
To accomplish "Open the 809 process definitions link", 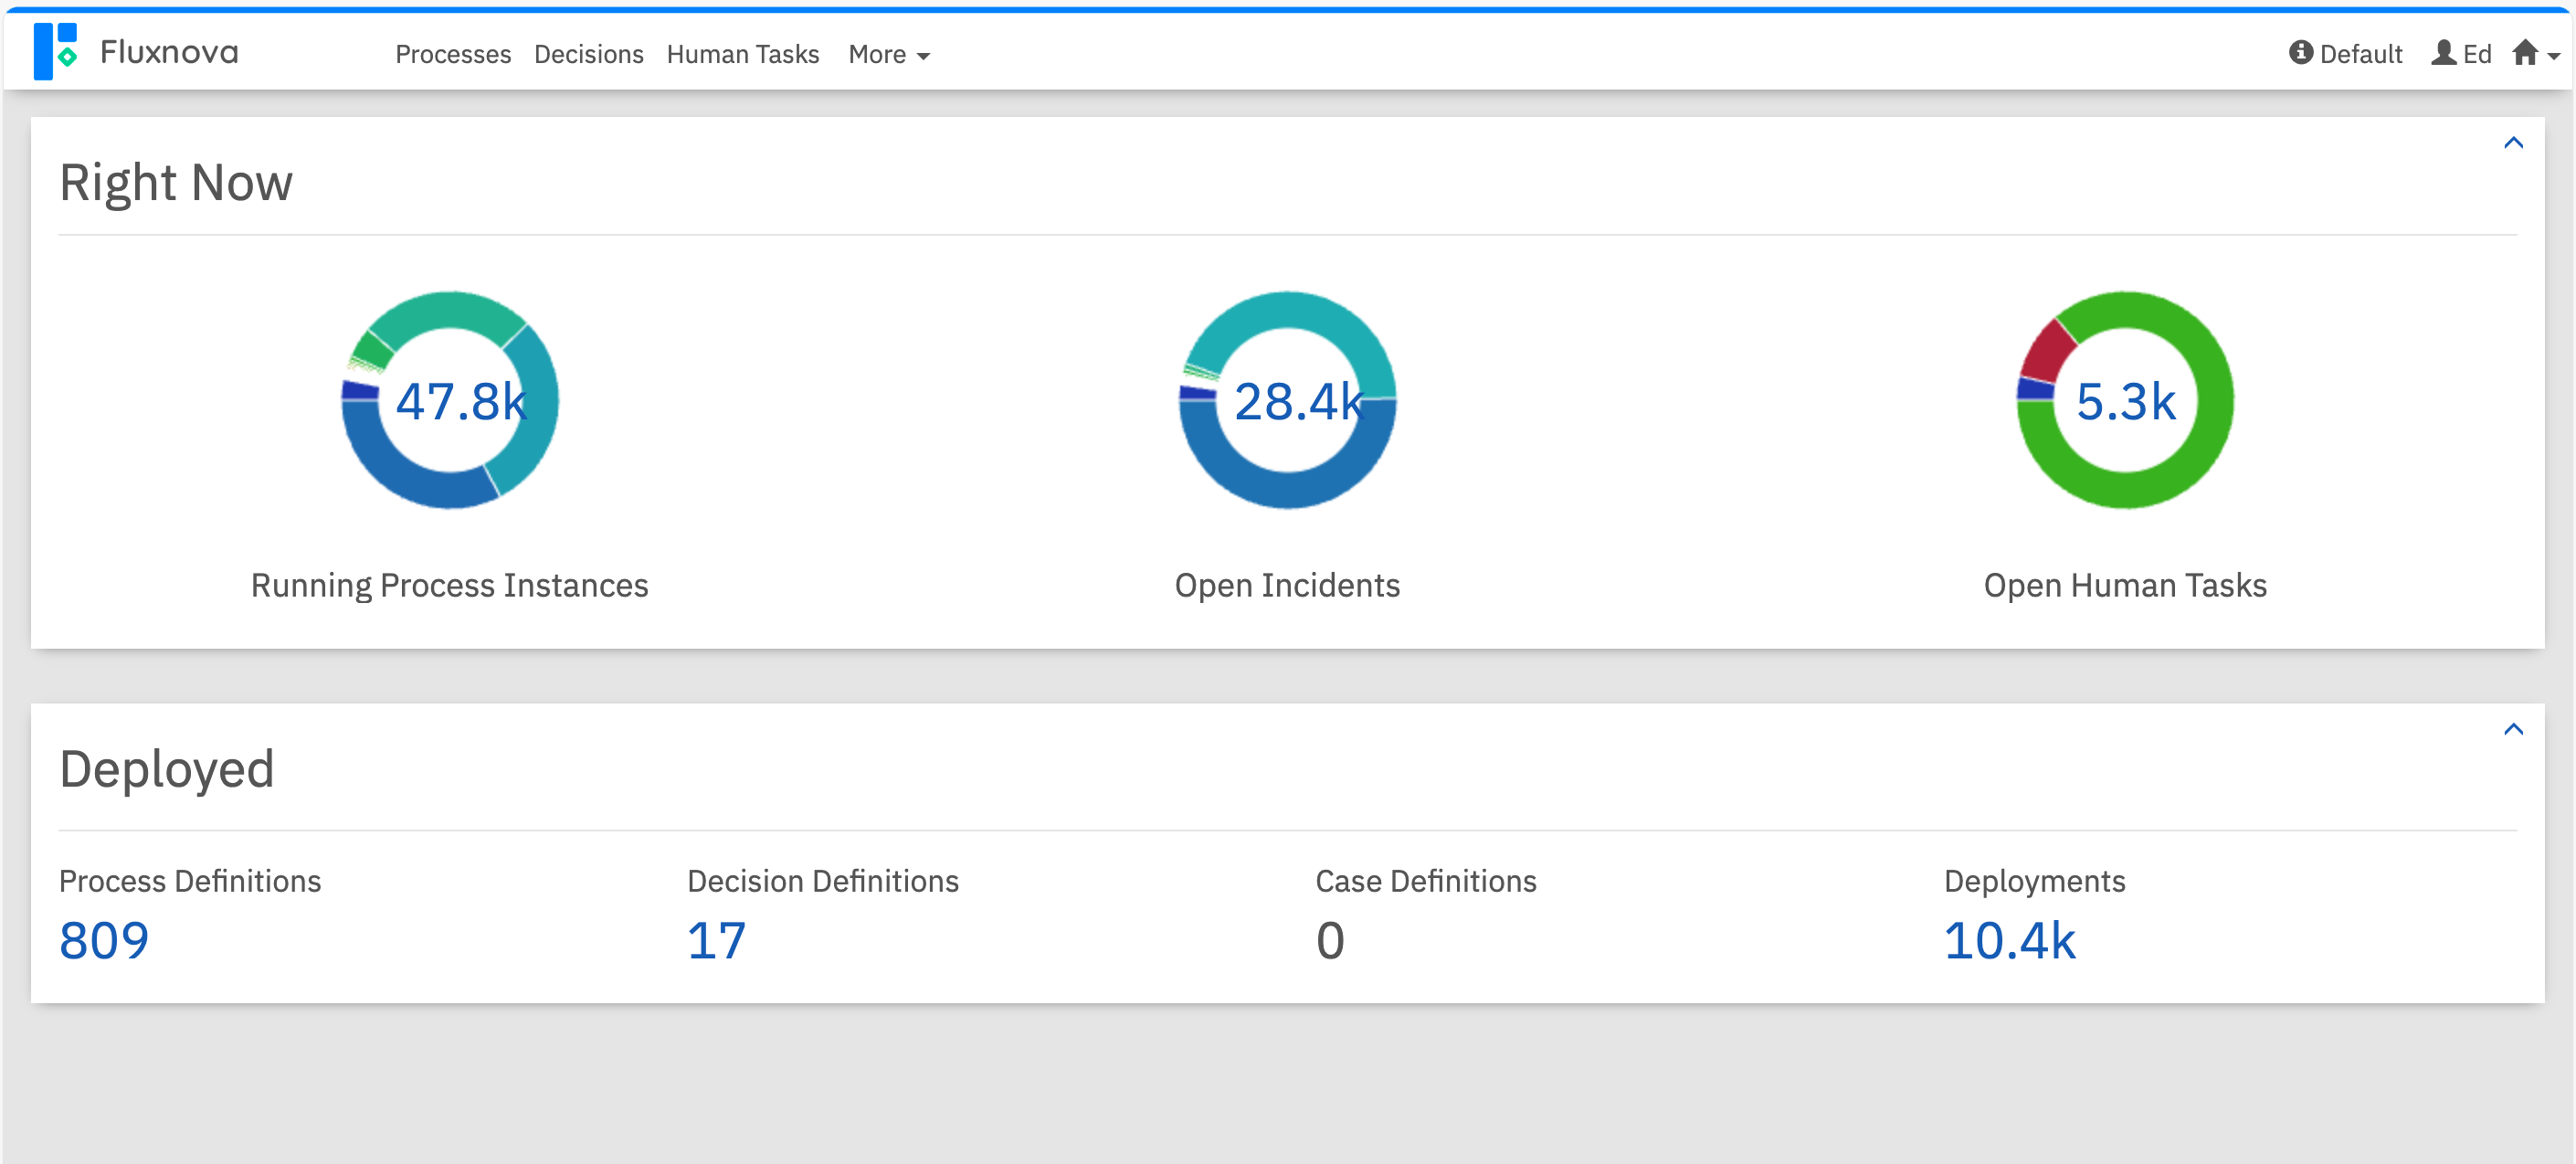I will click(x=104, y=940).
